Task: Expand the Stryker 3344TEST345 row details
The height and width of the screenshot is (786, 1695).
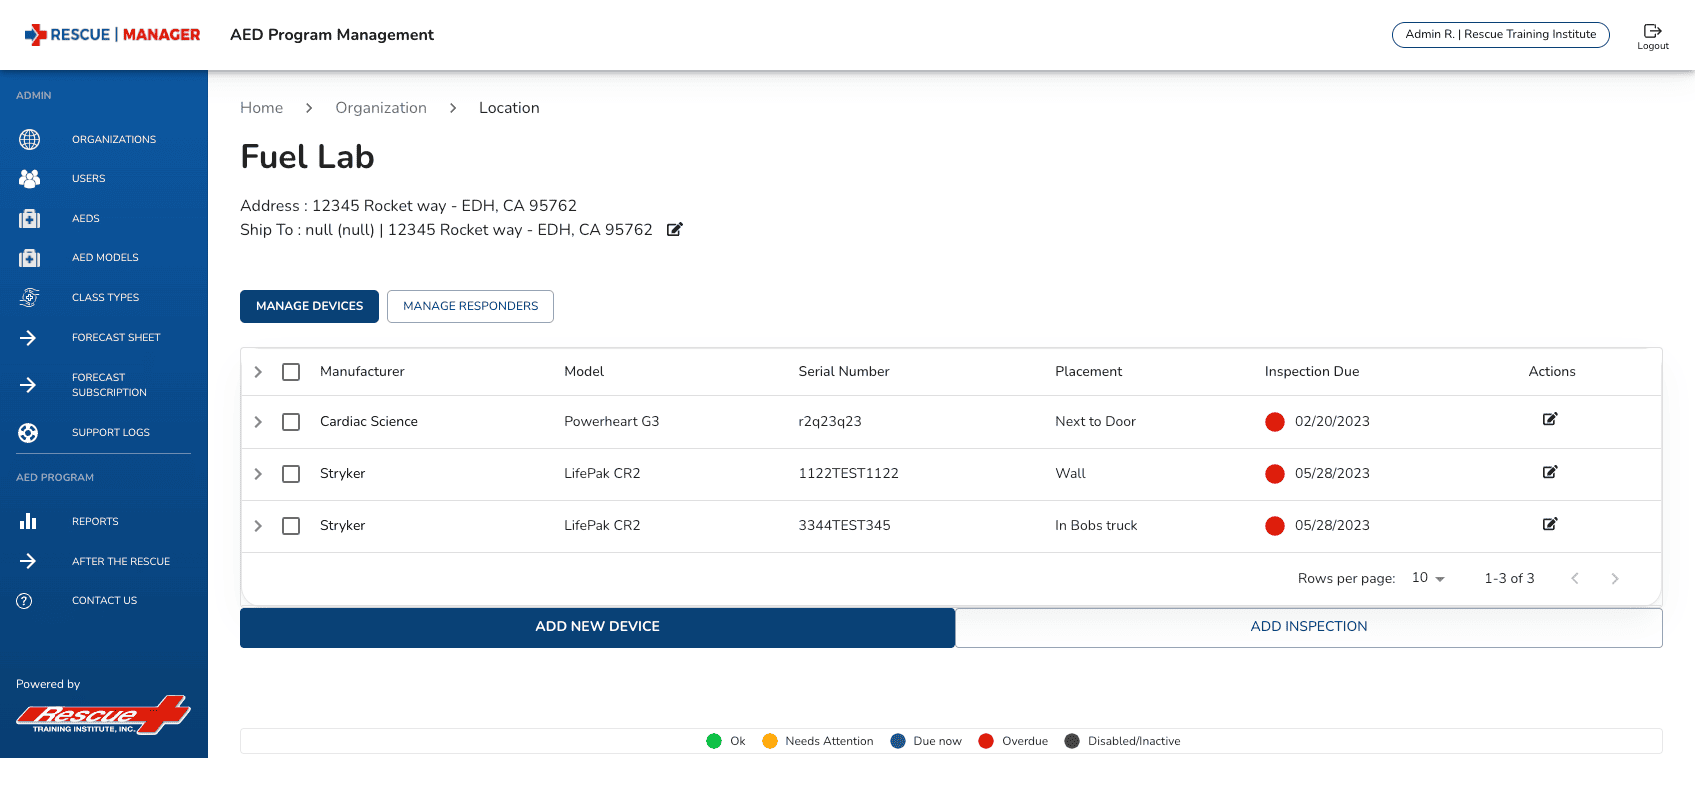Action: point(258,526)
